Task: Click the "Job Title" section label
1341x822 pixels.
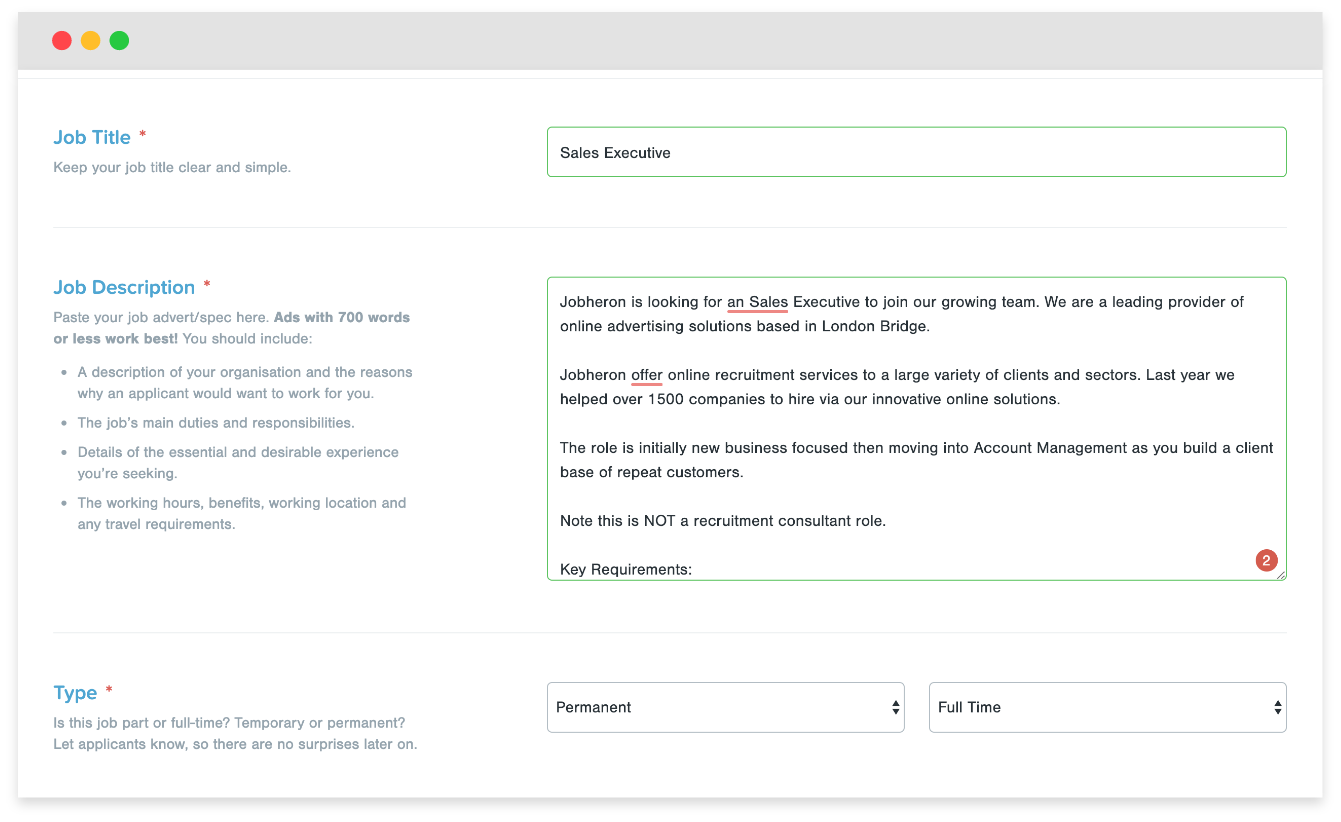Action: 92,137
